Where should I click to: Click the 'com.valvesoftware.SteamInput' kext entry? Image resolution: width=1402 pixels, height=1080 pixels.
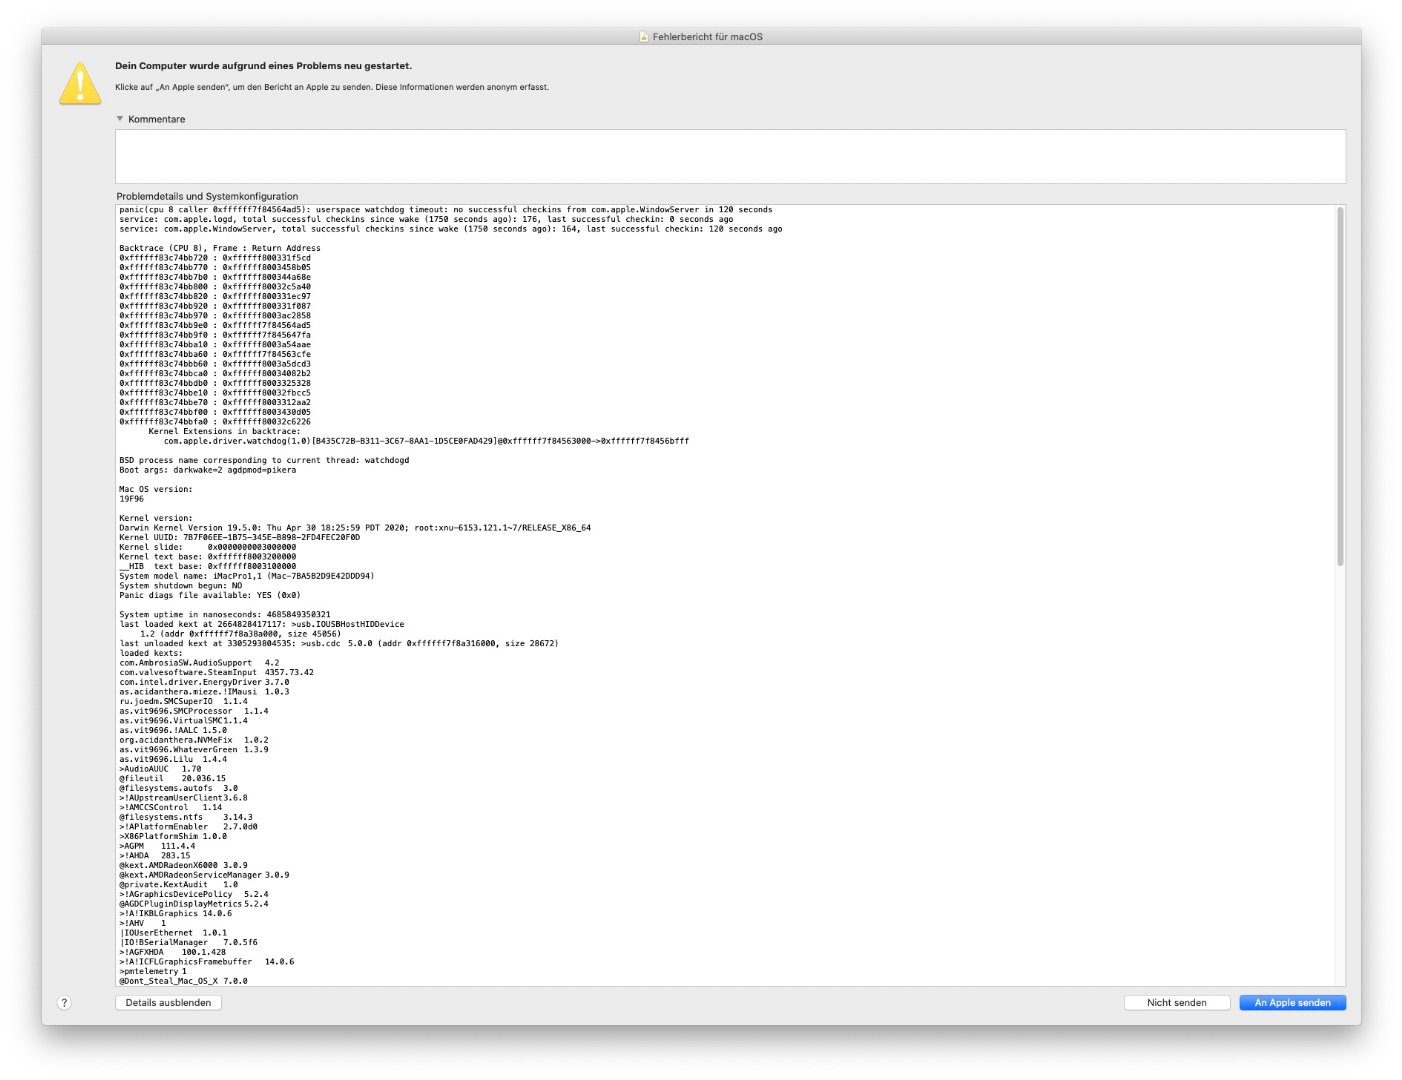coord(217,673)
